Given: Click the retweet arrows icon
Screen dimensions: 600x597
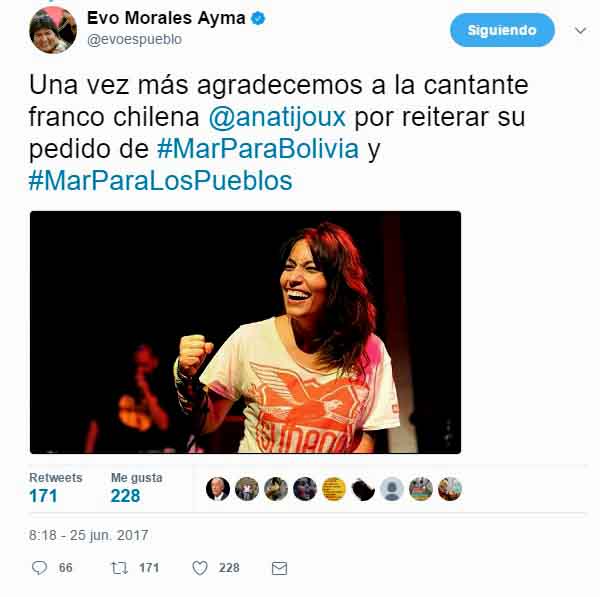Looking at the screenshot, I should coord(119,568).
